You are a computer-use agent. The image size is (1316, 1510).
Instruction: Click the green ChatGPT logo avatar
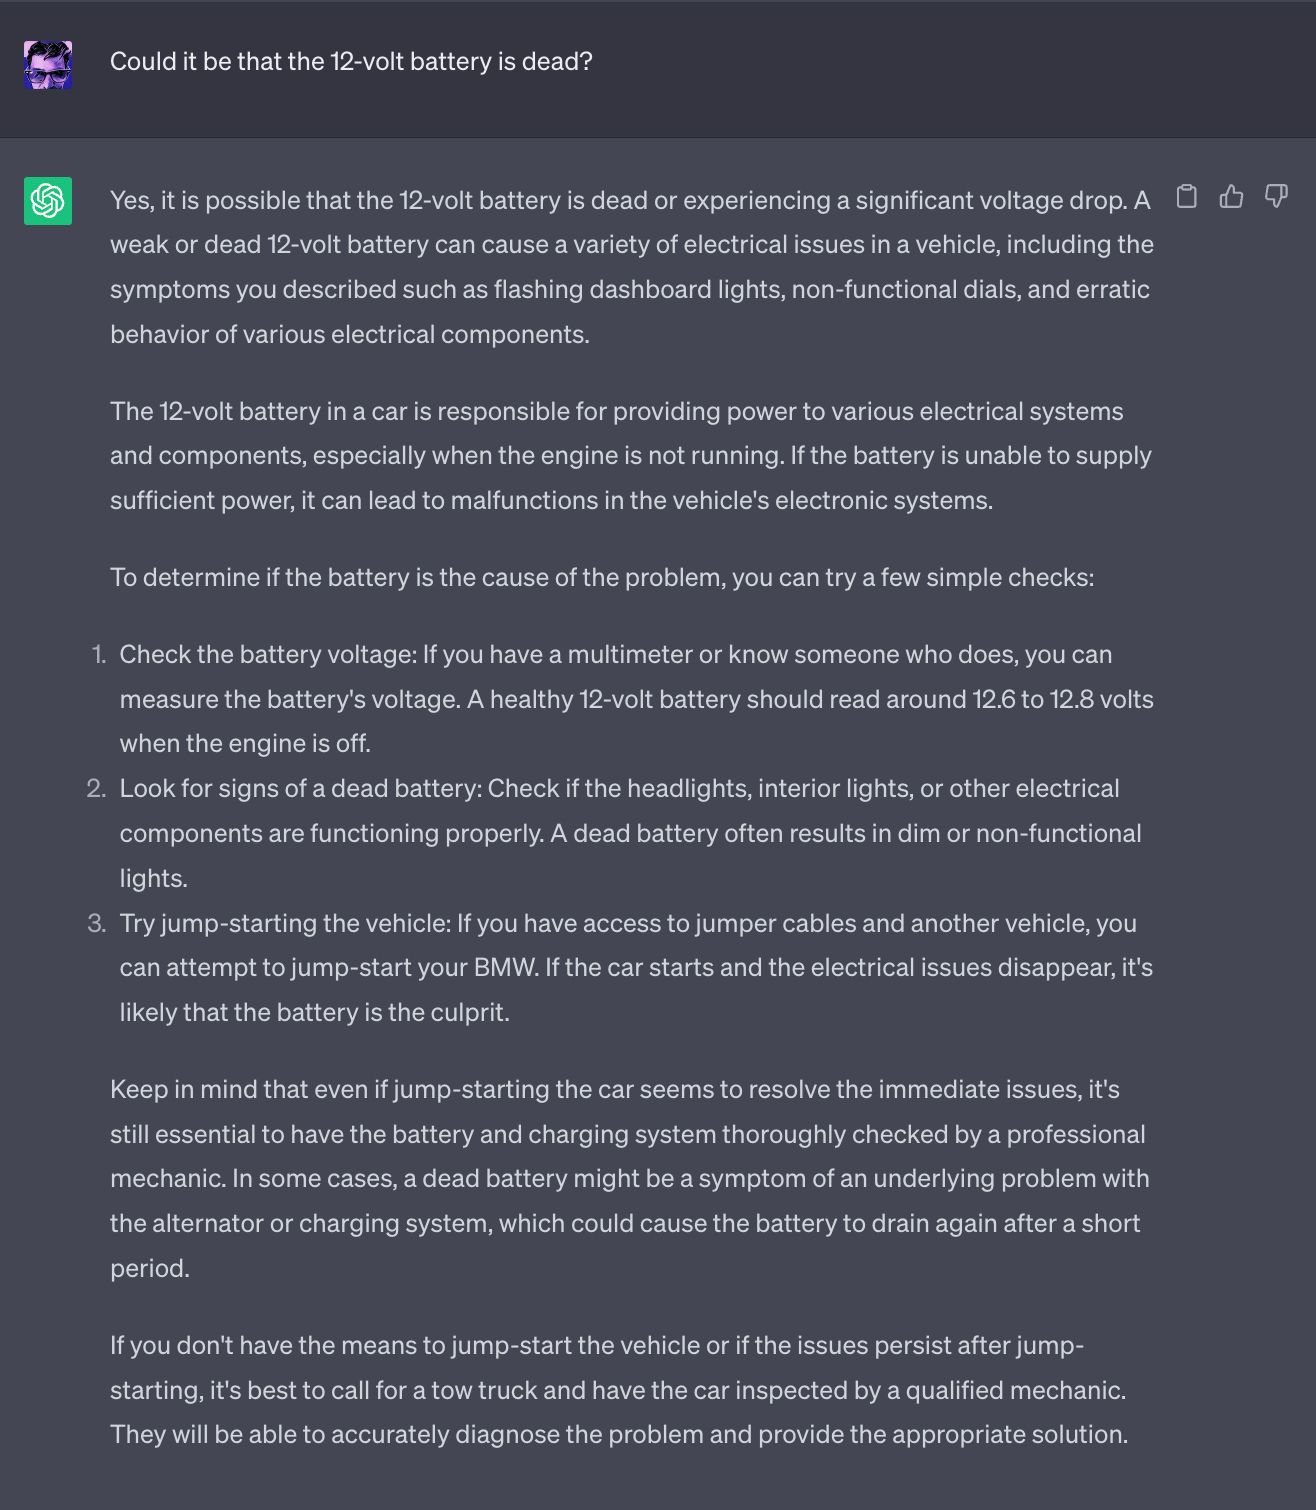(x=48, y=201)
